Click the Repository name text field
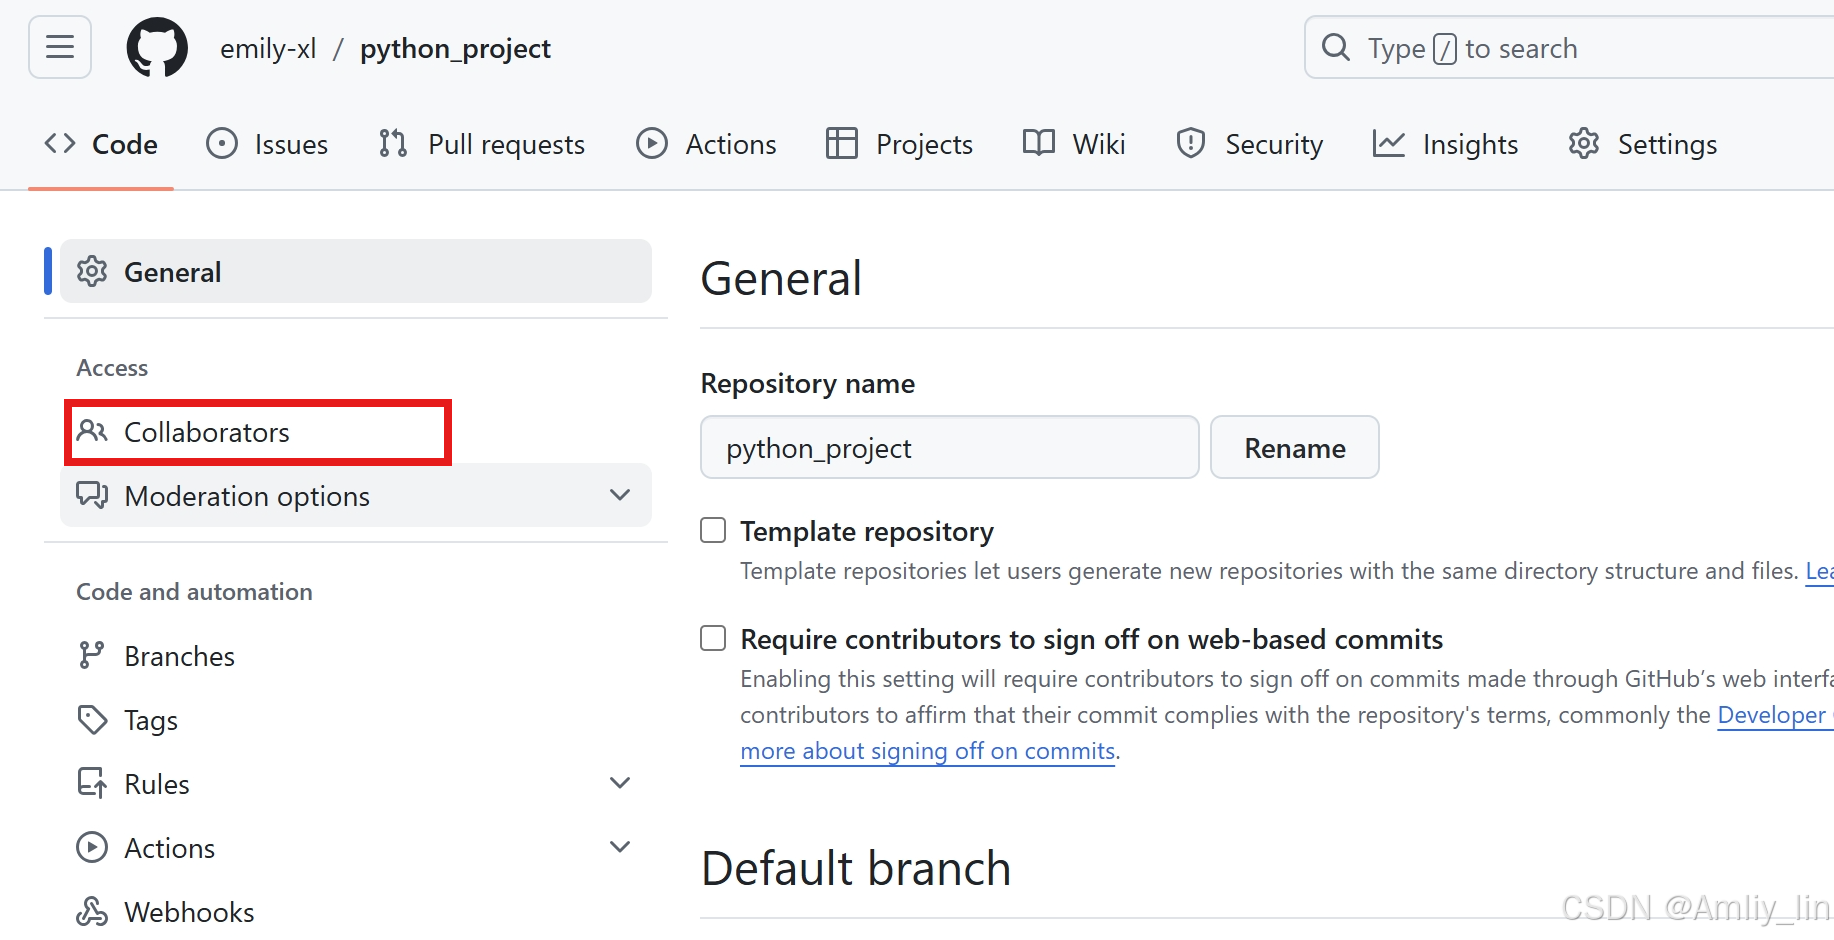 (949, 447)
